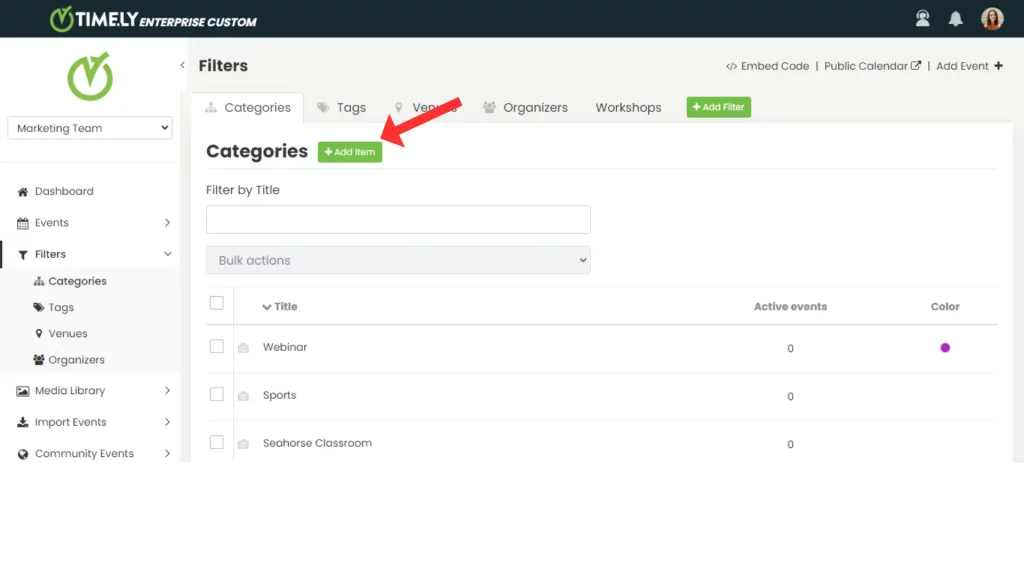The height and width of the screenshot is (576, 1024).
Task: Collapse the sidebar with the arrow
Action: [x=182, y=65]
